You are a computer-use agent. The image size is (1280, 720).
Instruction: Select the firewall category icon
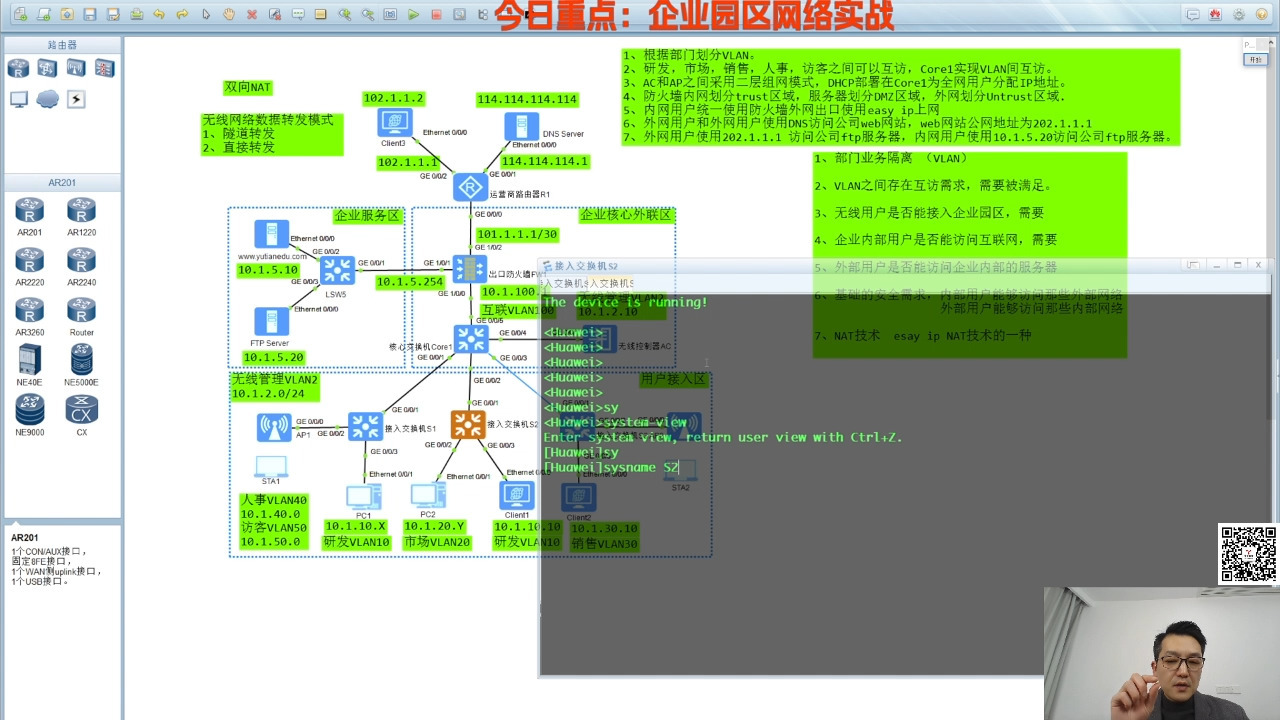104,68
